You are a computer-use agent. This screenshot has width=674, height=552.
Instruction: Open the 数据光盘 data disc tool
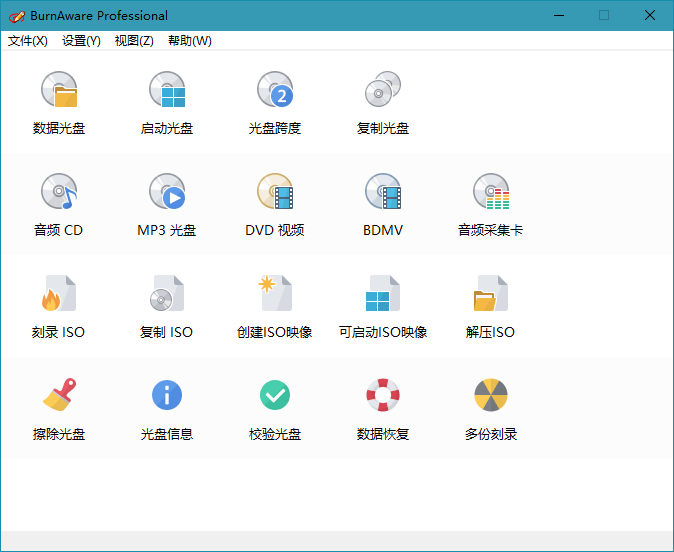[x=59, y=91]
